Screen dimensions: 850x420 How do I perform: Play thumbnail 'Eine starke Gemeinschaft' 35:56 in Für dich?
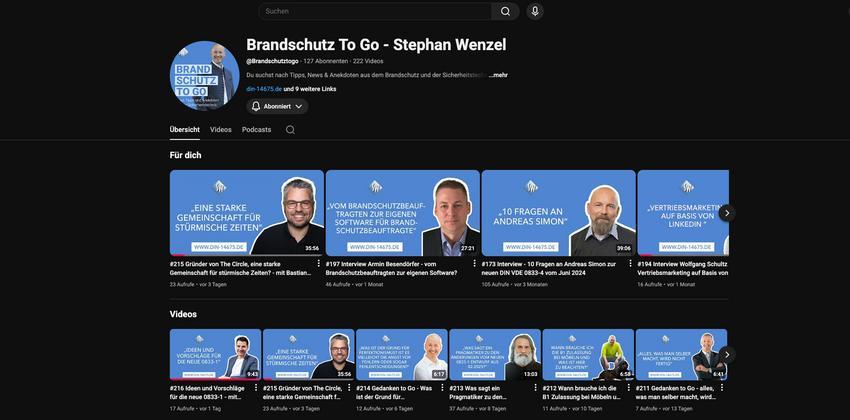(x=247, y=212)
